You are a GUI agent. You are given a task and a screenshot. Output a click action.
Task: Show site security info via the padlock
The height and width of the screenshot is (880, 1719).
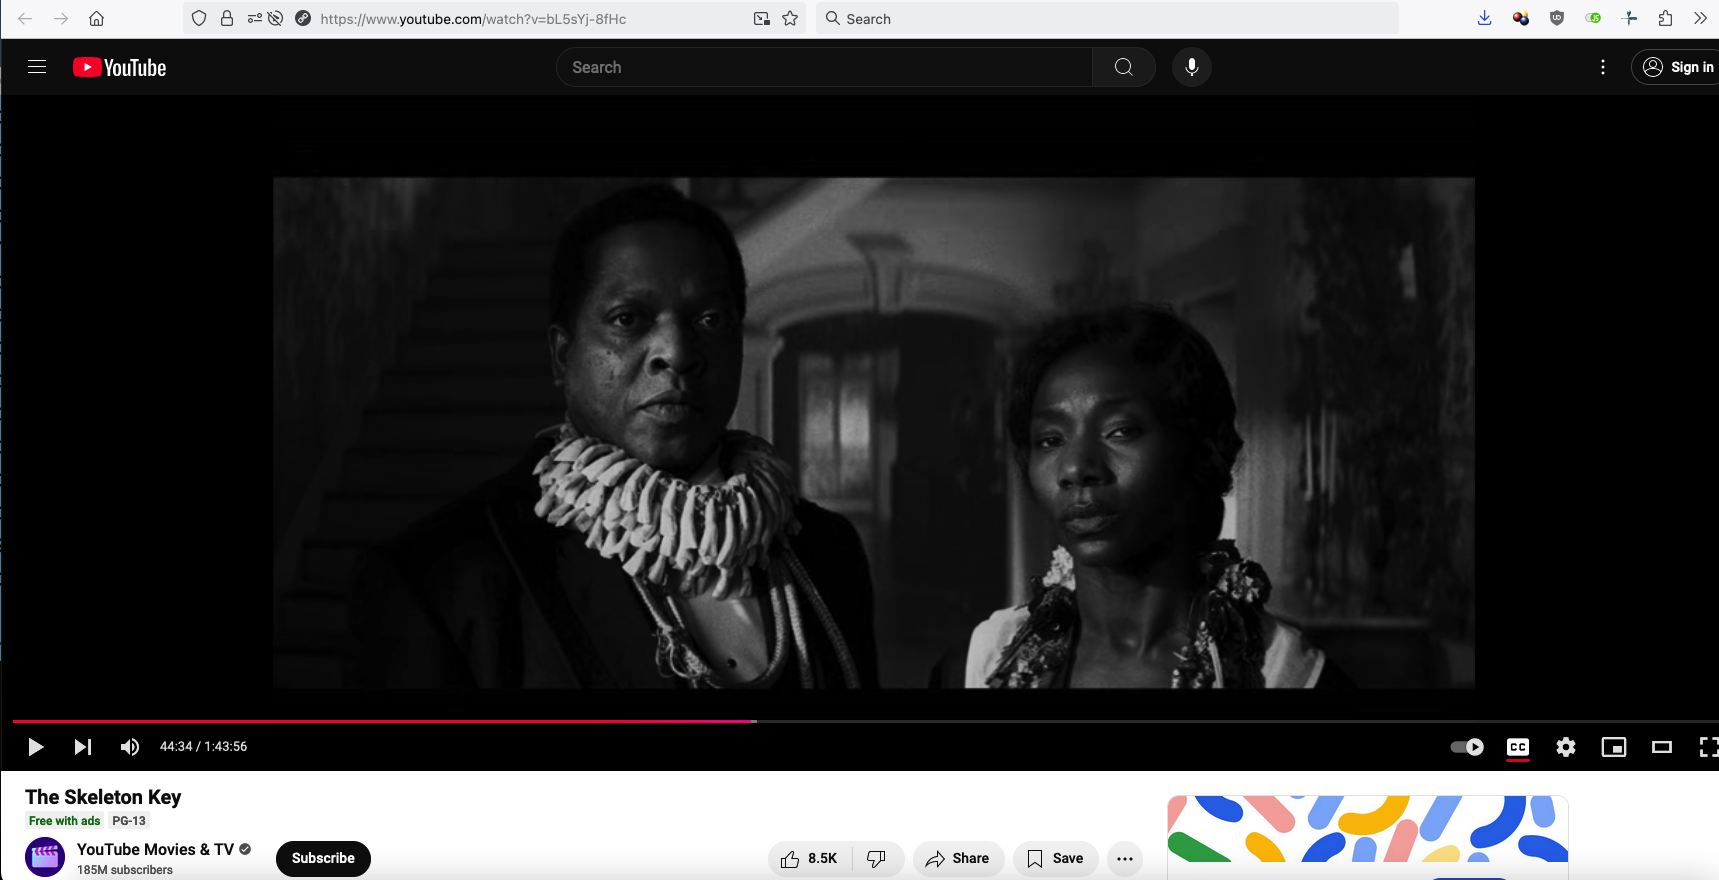click(x=227, y=19)
